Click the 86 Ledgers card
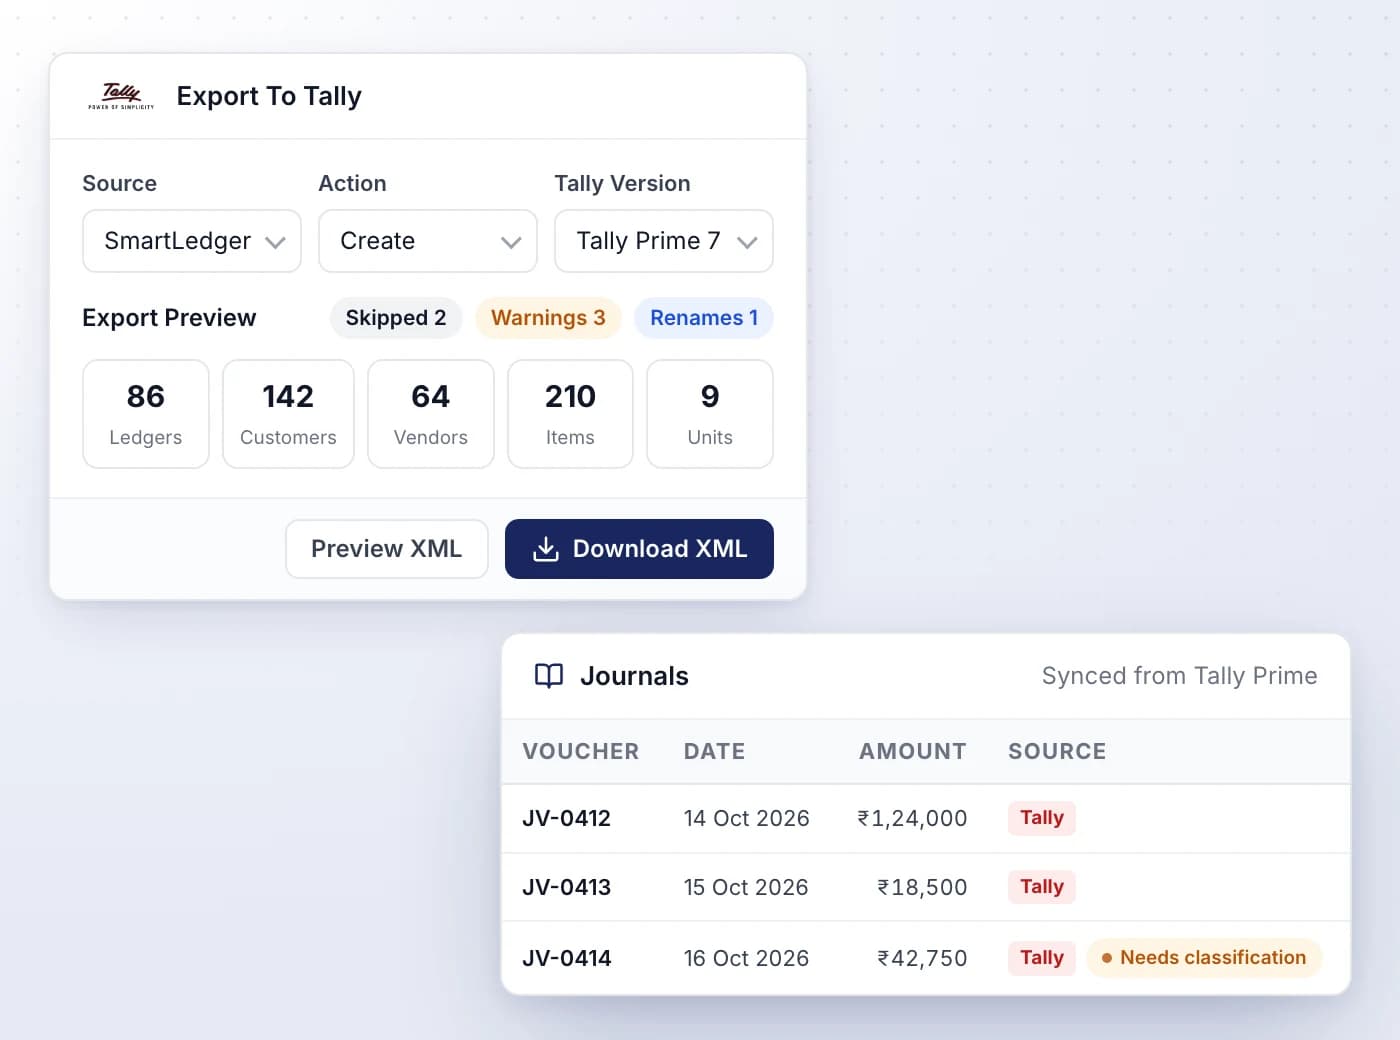This screenshot has width=1400, height=1040. tap(146, 414)
